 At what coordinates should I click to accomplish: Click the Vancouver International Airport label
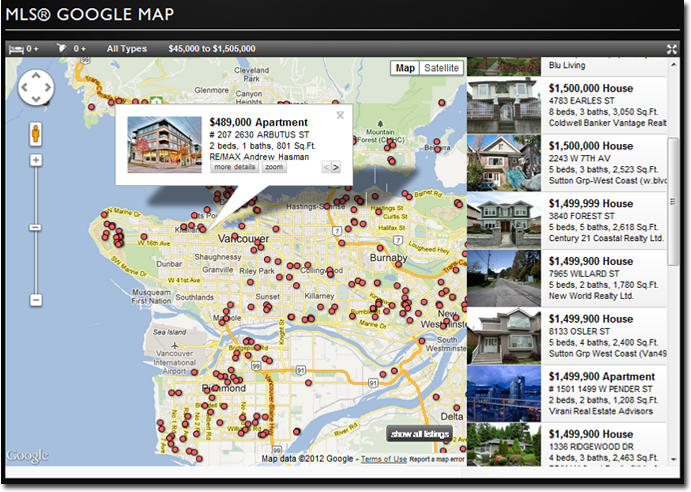coord(175,362)
